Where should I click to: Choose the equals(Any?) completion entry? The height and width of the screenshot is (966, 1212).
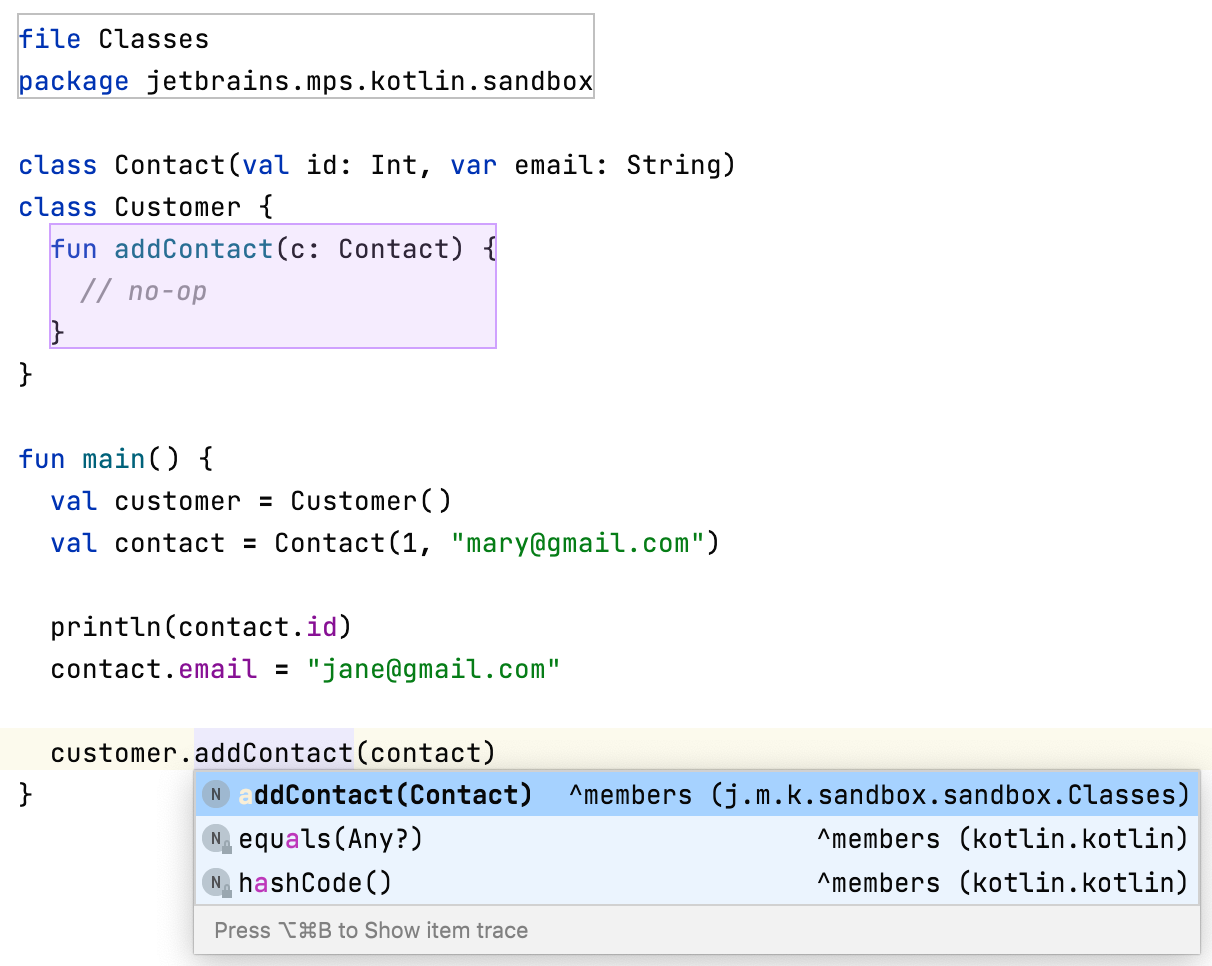(x=696, y=839)
